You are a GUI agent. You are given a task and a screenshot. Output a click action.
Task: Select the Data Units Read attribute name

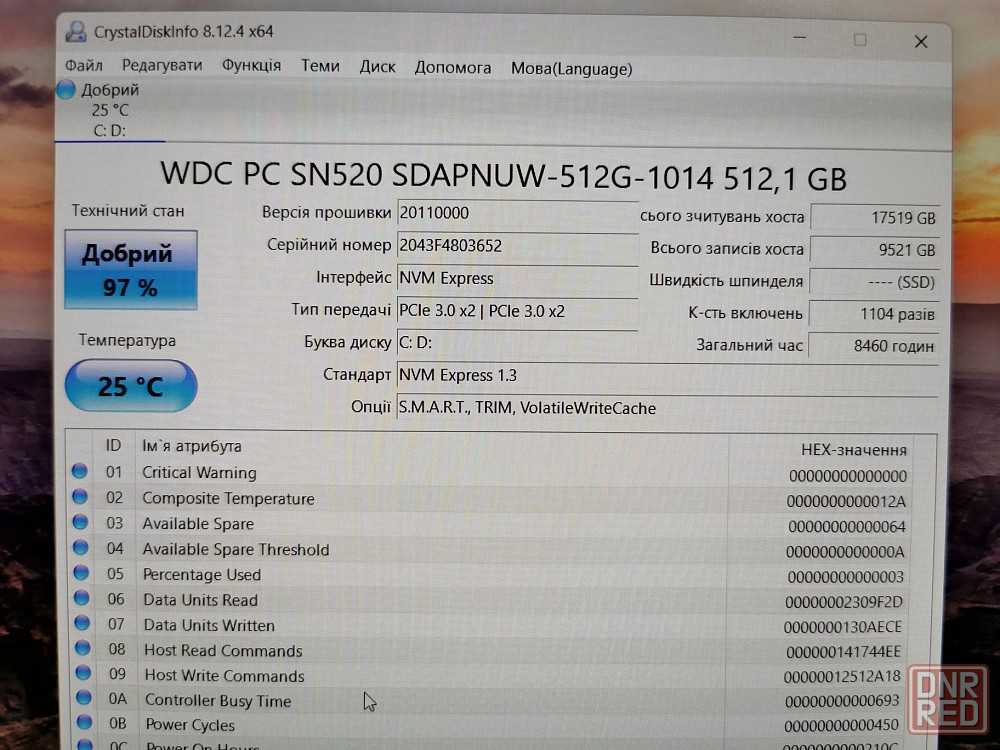(200, 600)
